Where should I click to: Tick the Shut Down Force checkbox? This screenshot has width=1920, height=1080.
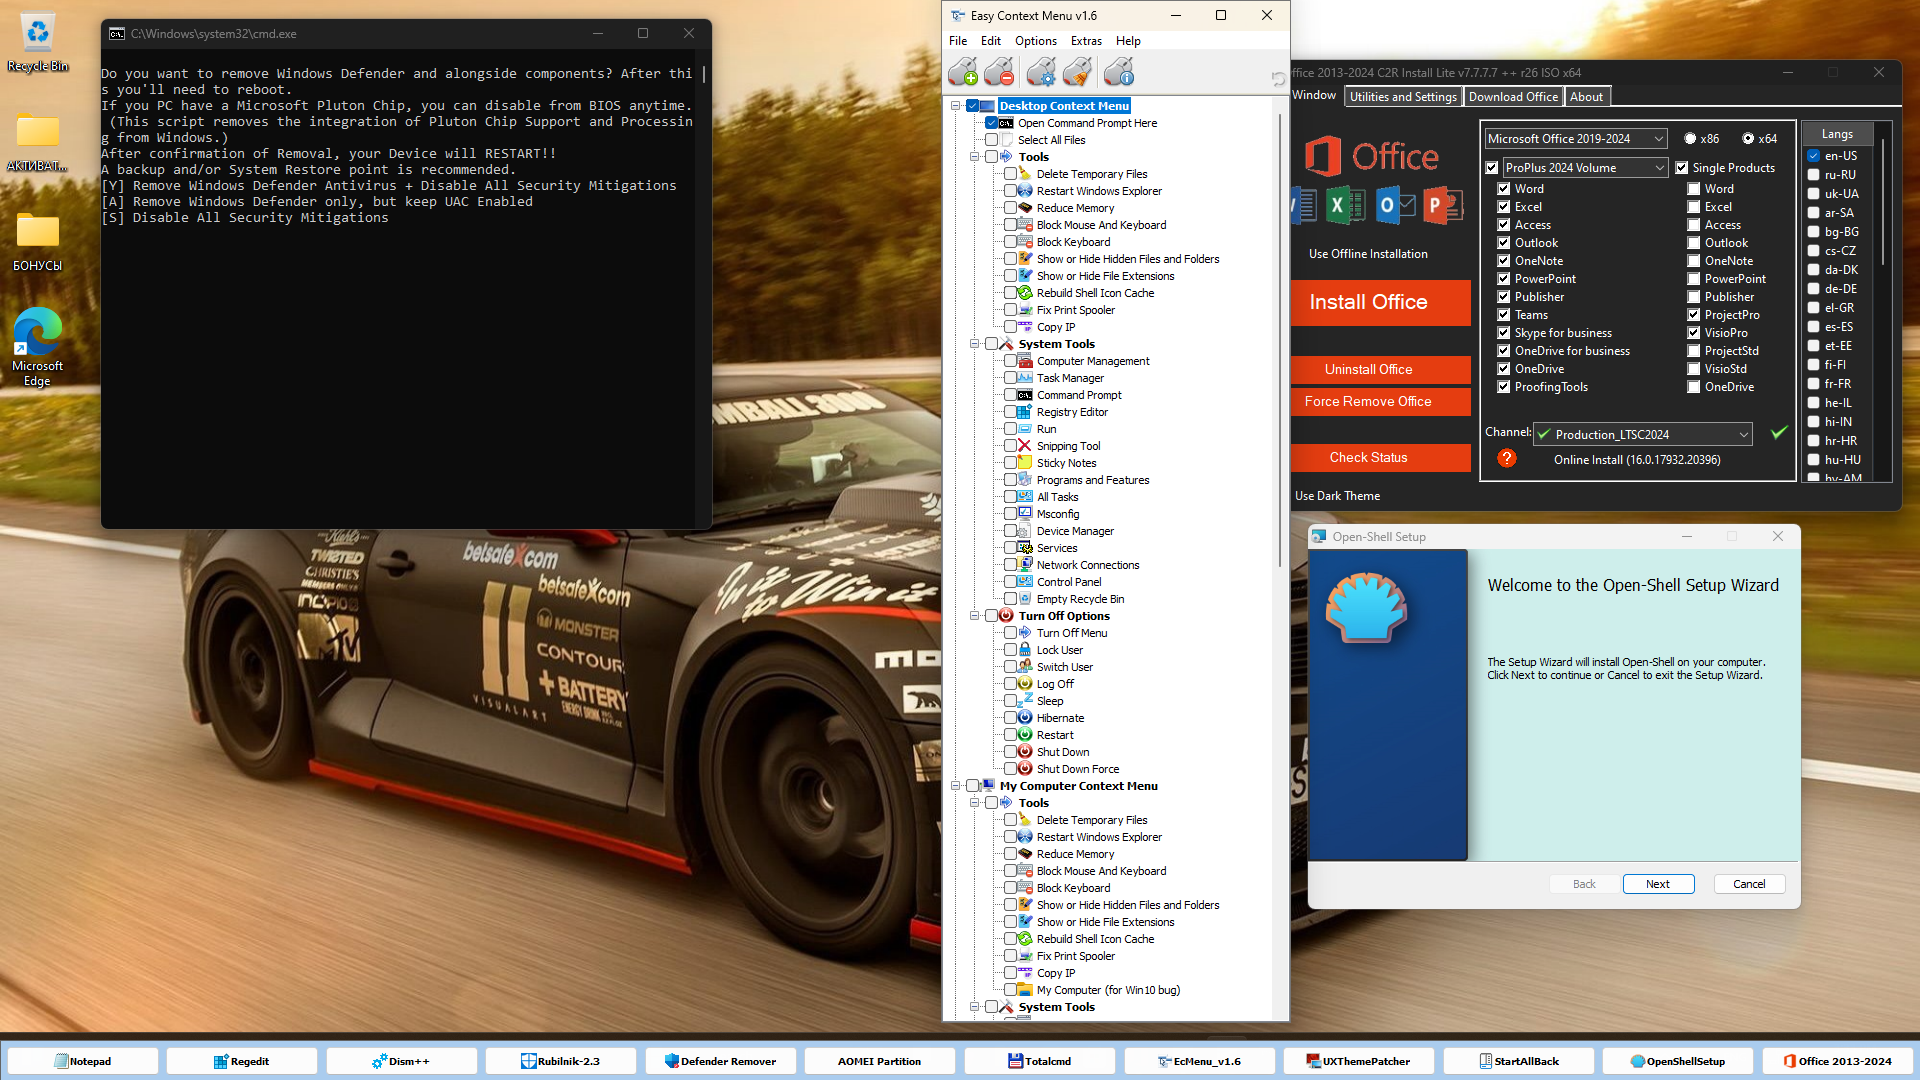[1010, 769]
